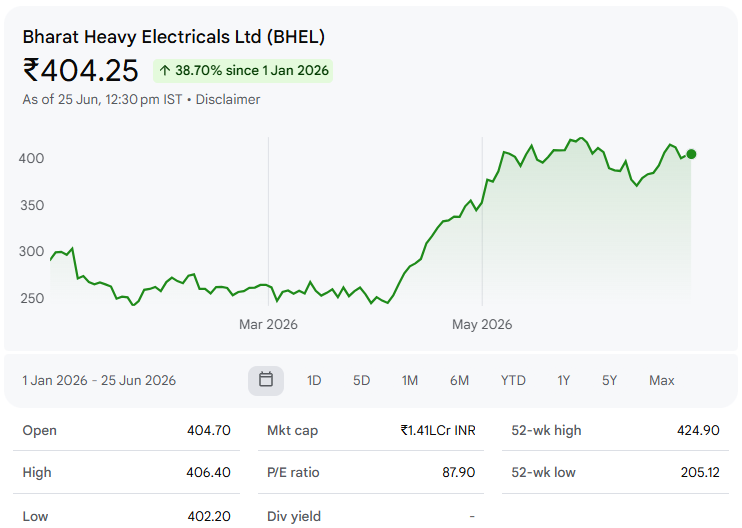Click the 400 y-axis label

pos(31,158)
